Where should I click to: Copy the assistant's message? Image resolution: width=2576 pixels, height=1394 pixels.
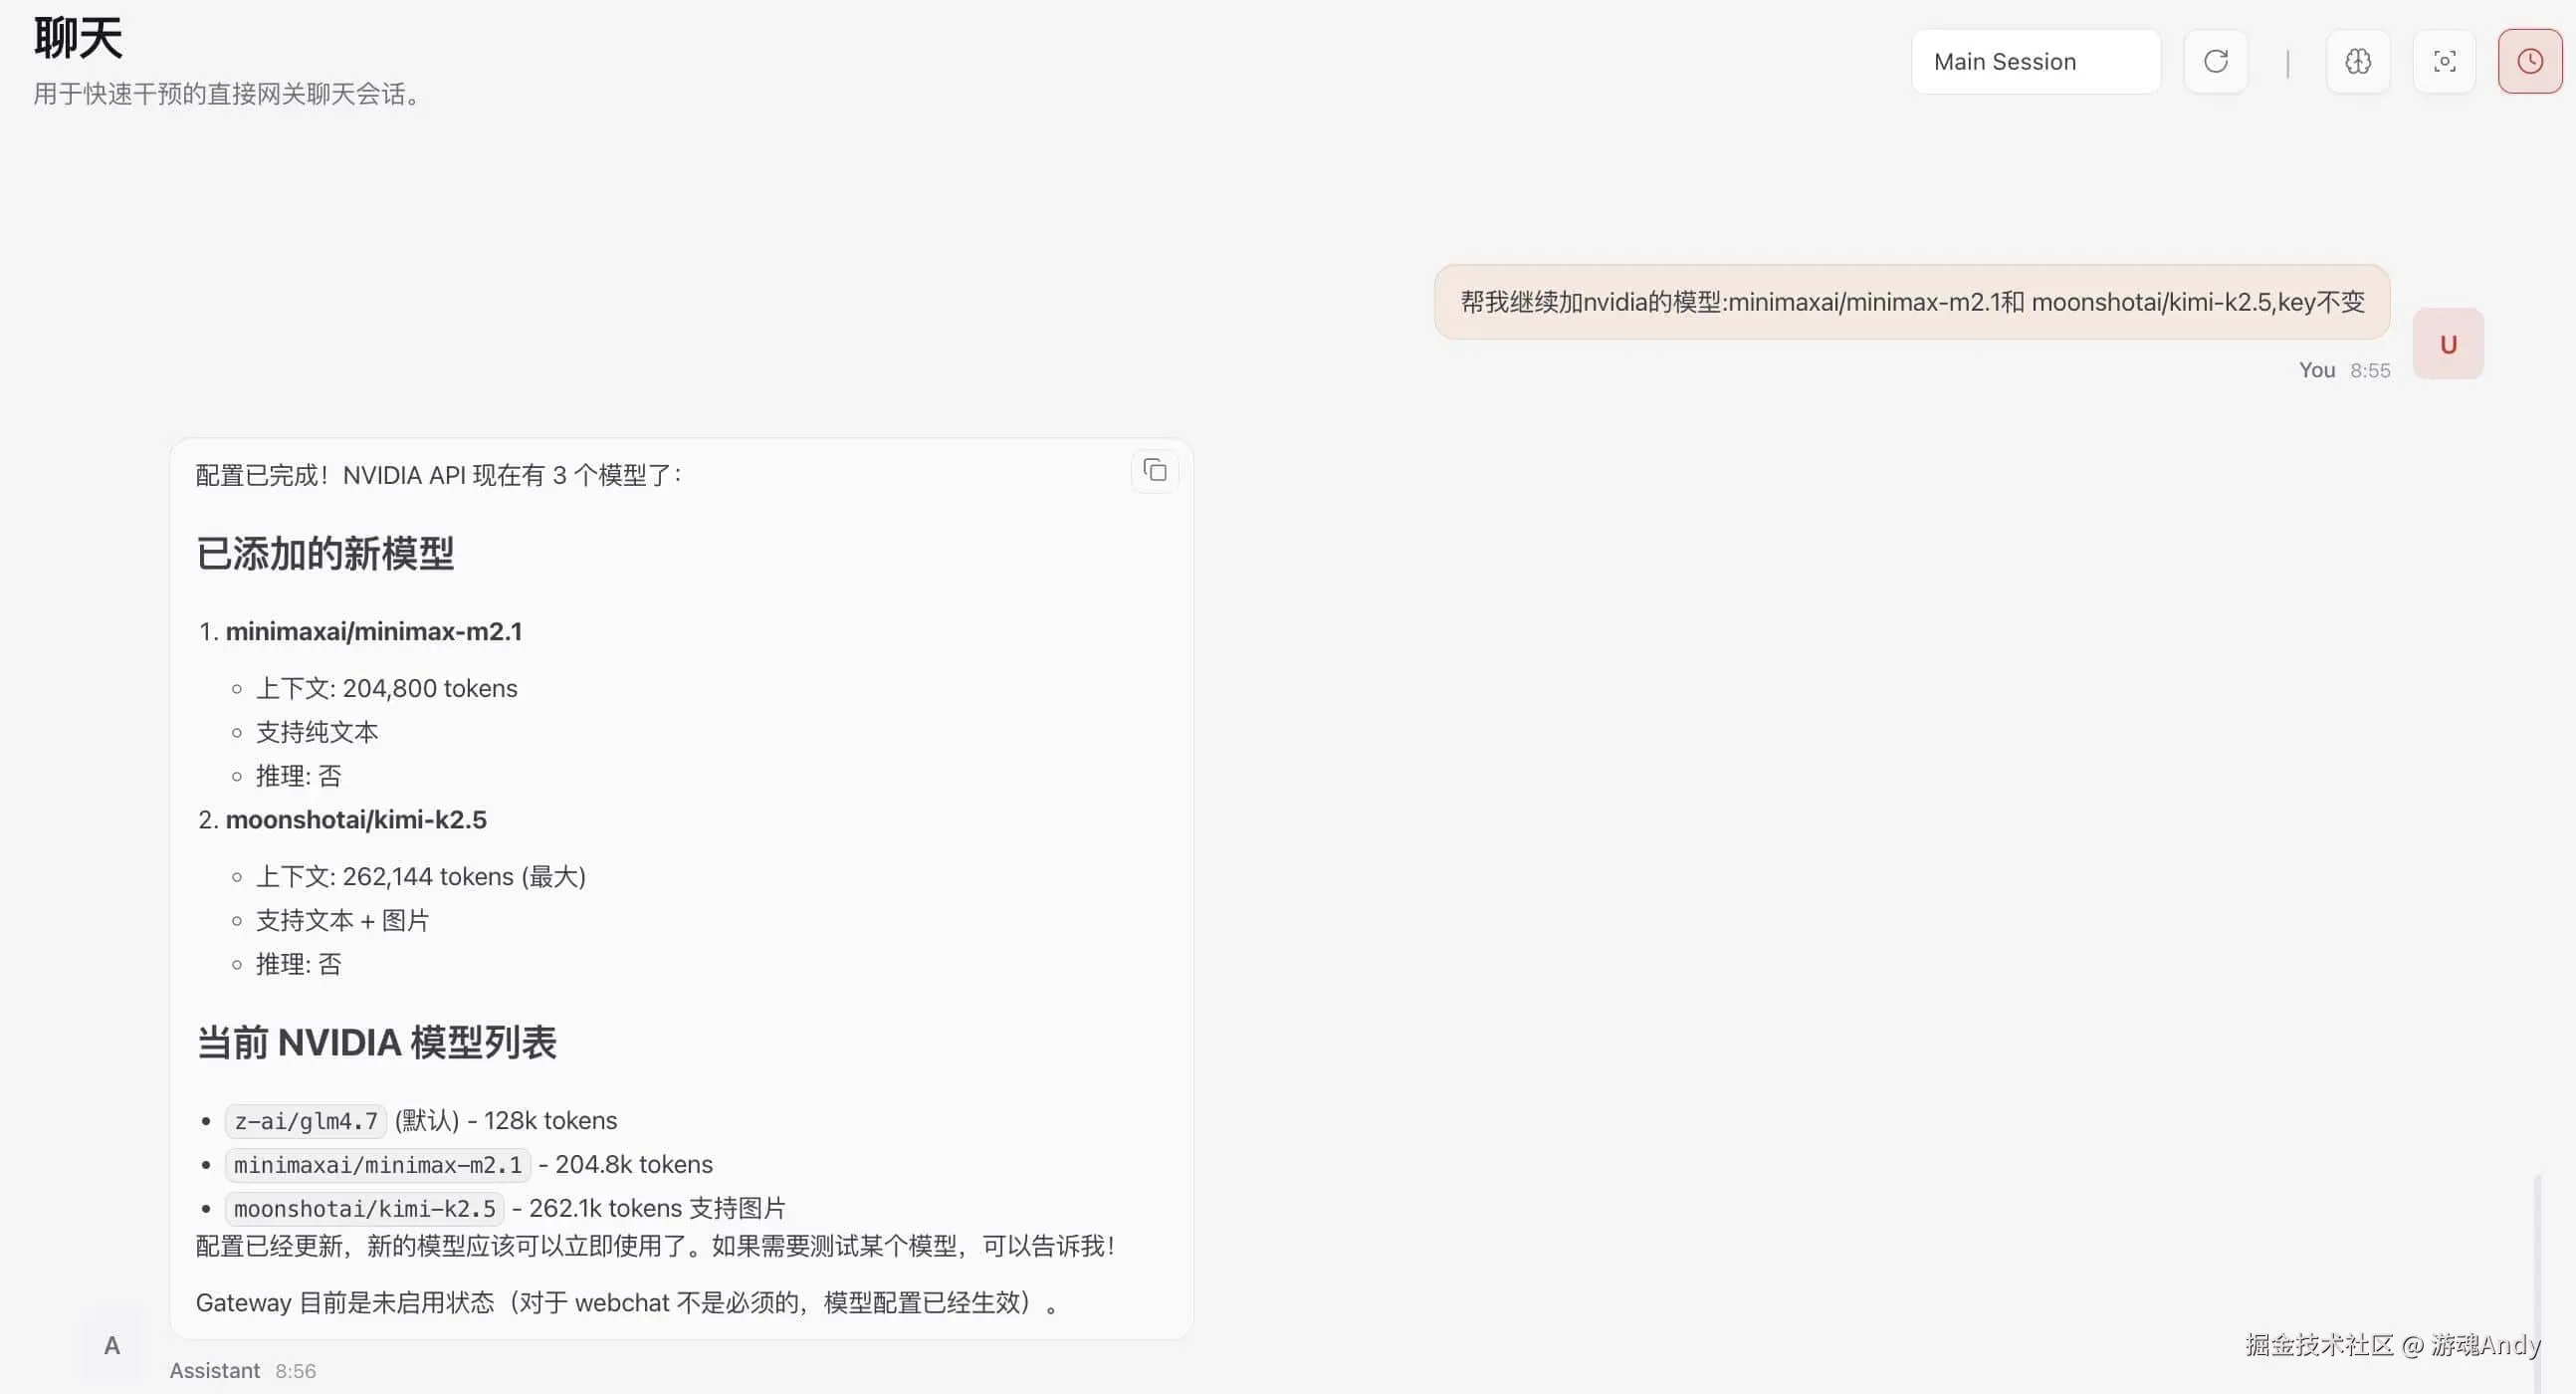1154,470
